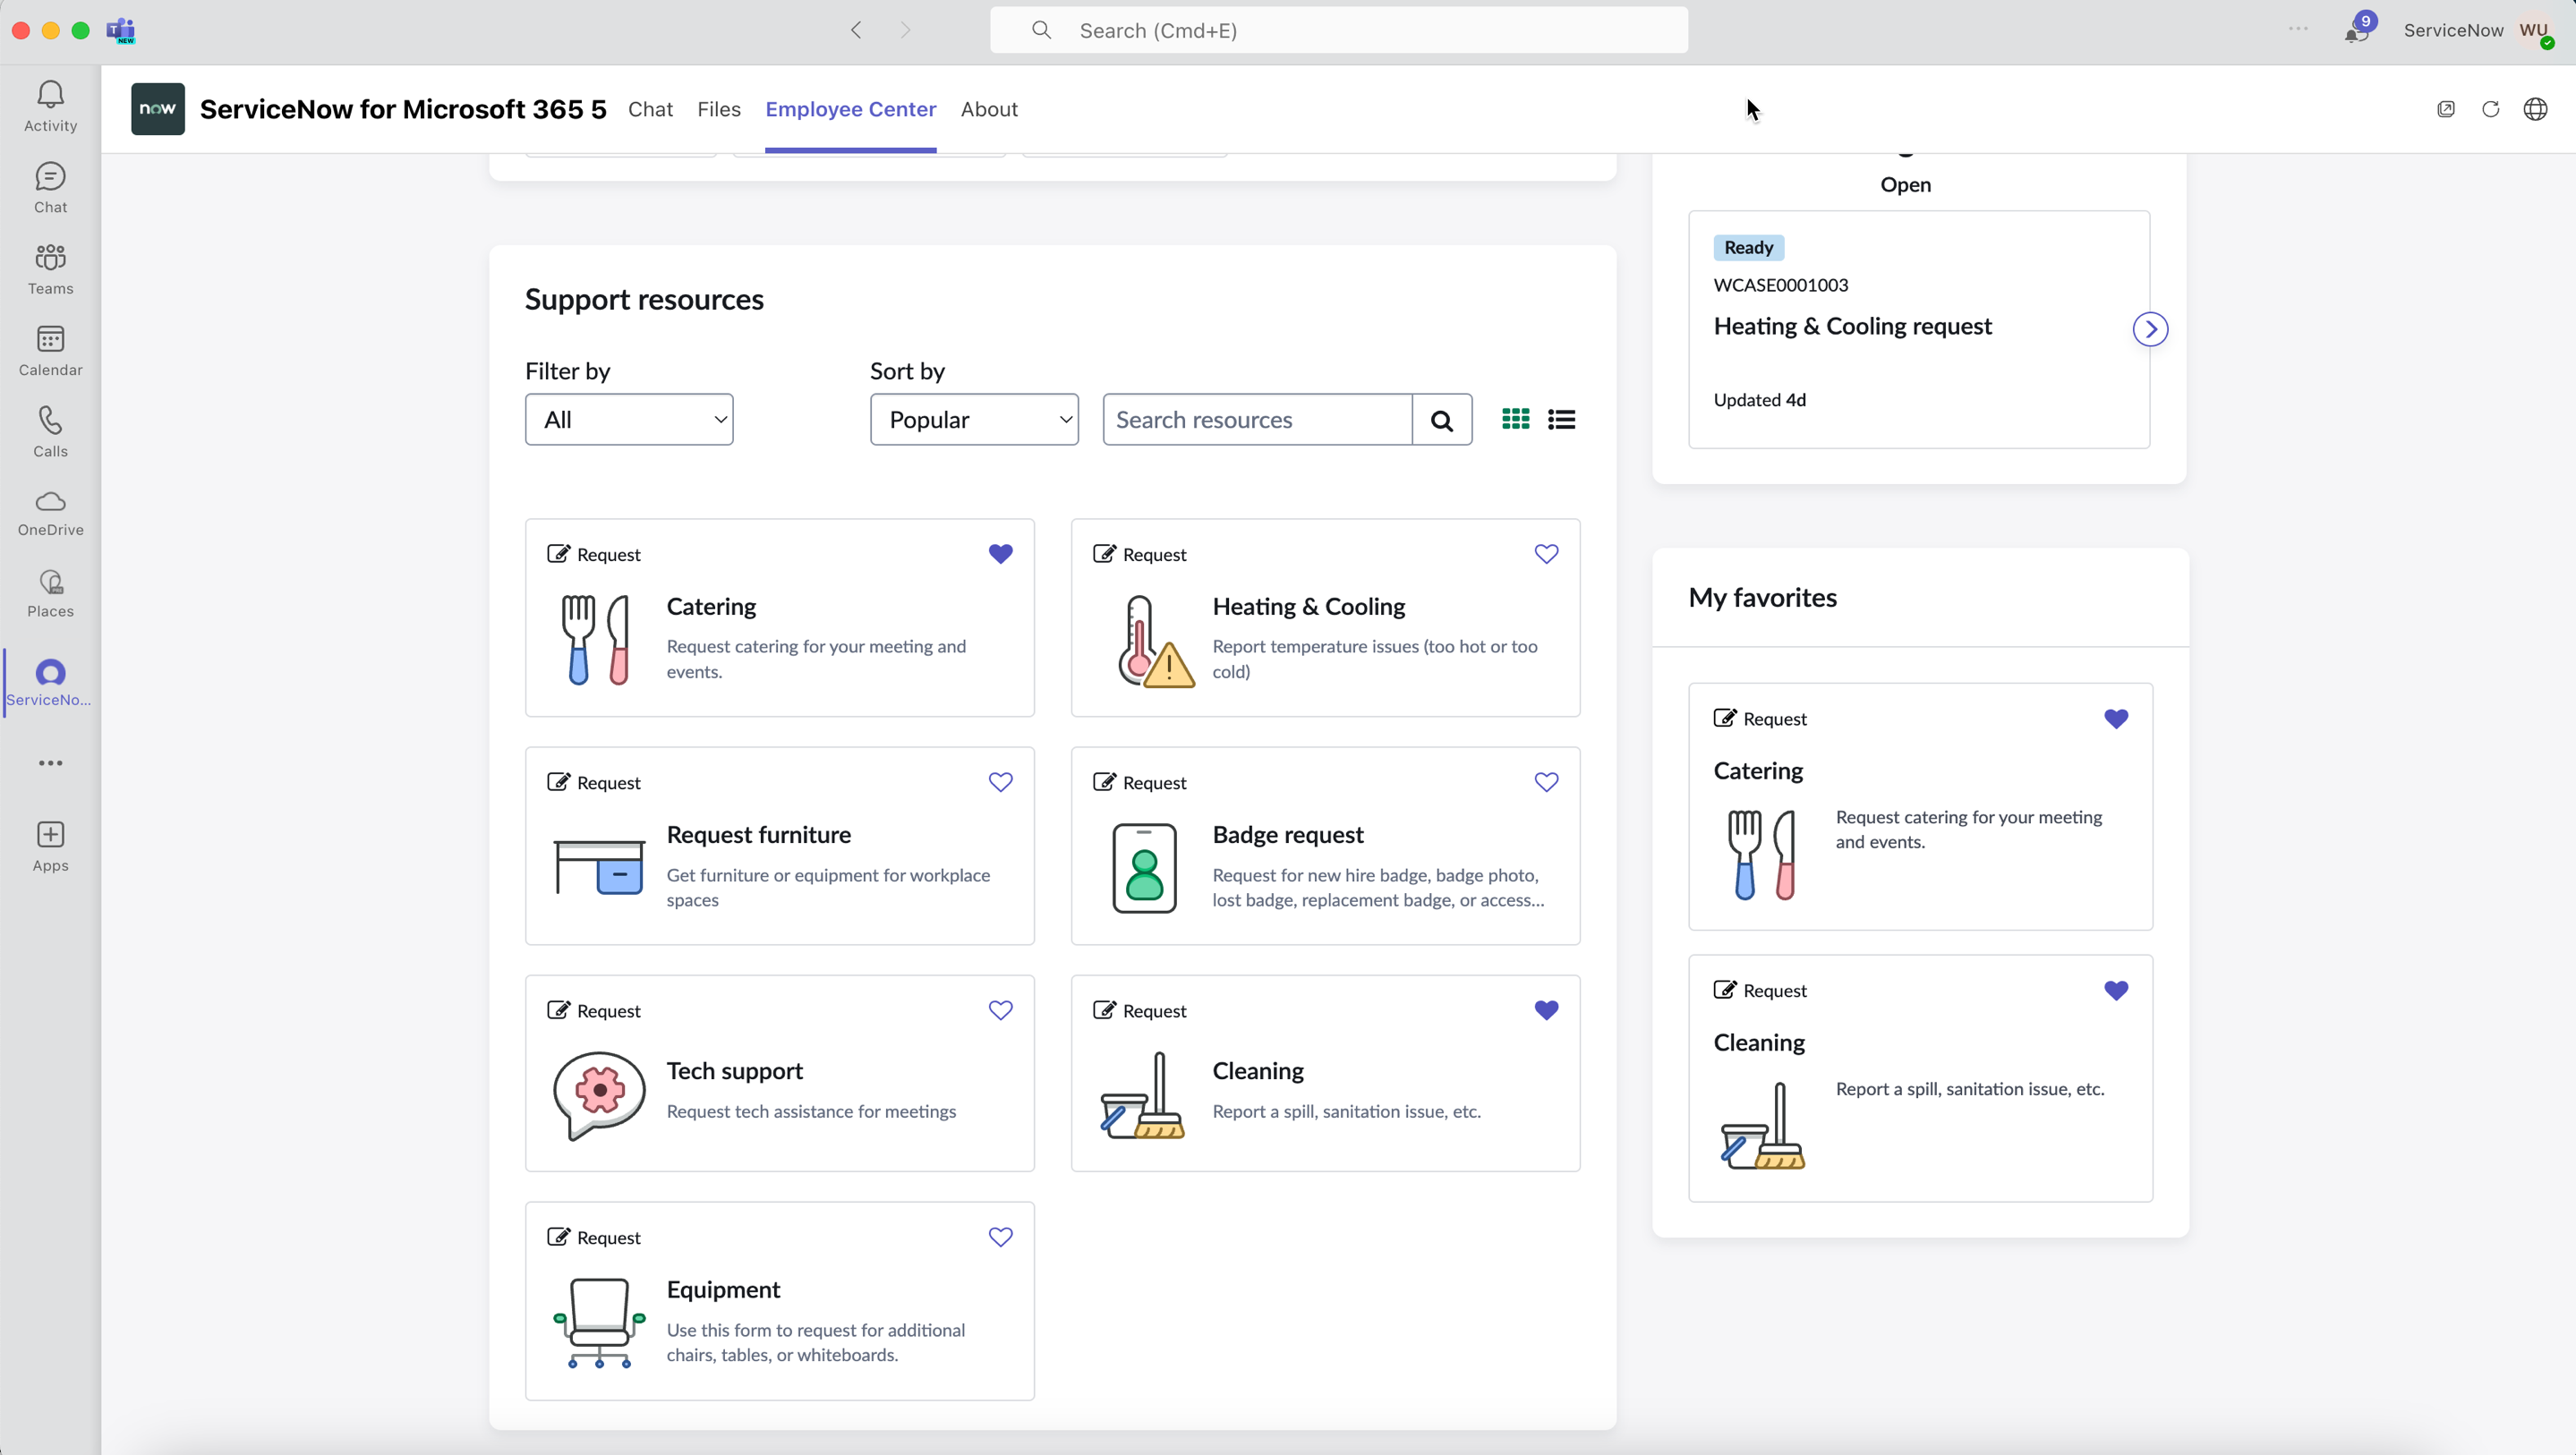Click case number WCASE0001003
This screenshot has height=1455, width=2576.
pyautogui.click(x=1780, y=285)
